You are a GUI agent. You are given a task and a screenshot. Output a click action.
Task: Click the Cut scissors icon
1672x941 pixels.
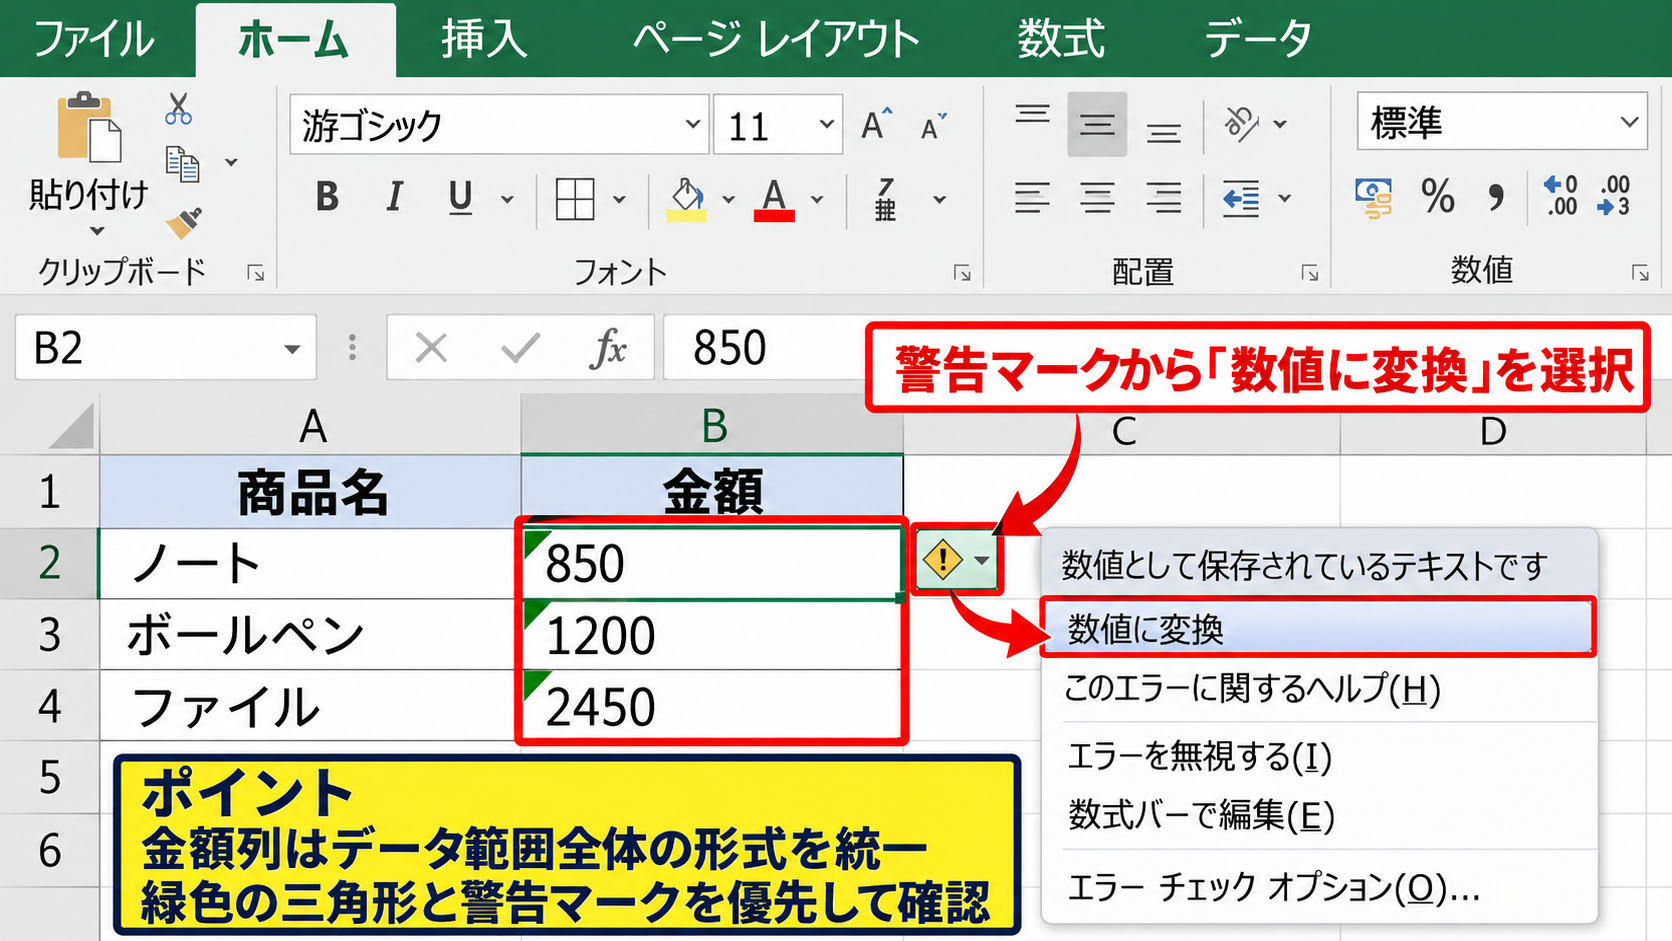click(x=179, y=108)
